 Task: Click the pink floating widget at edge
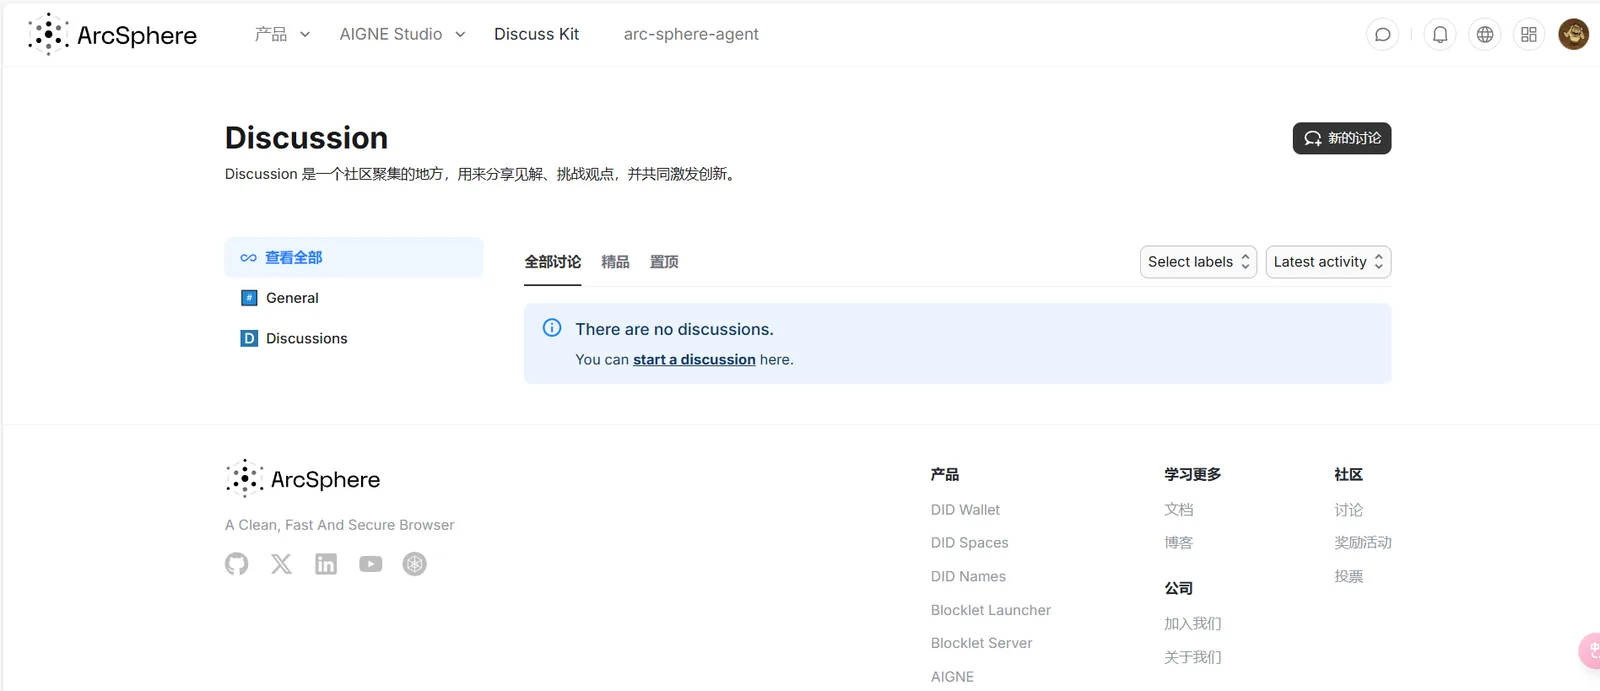[1590, 651]
